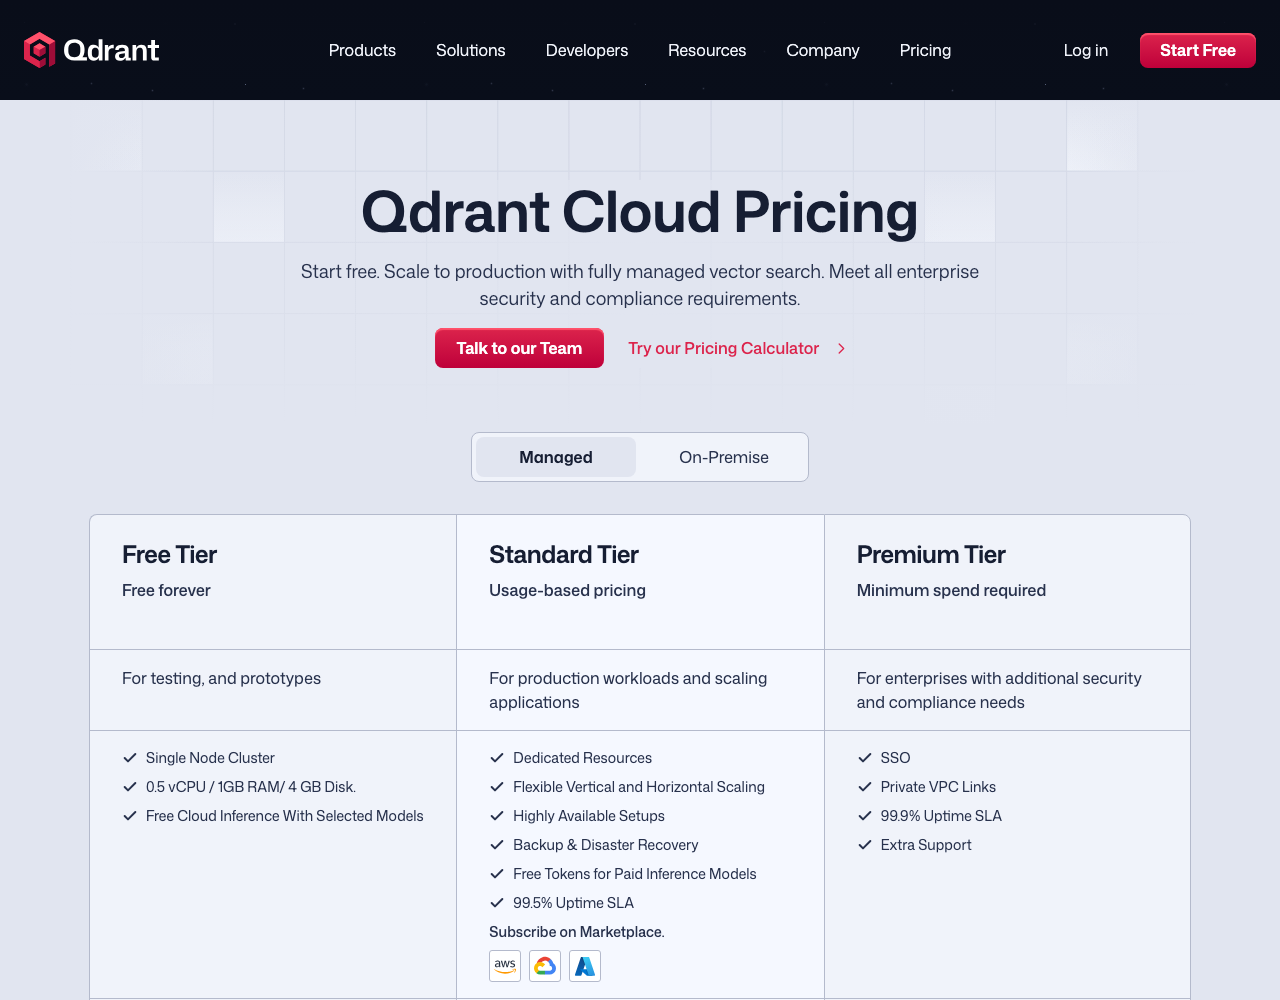
Task: Select the Managed tab
Action: (x=556, y=457)
